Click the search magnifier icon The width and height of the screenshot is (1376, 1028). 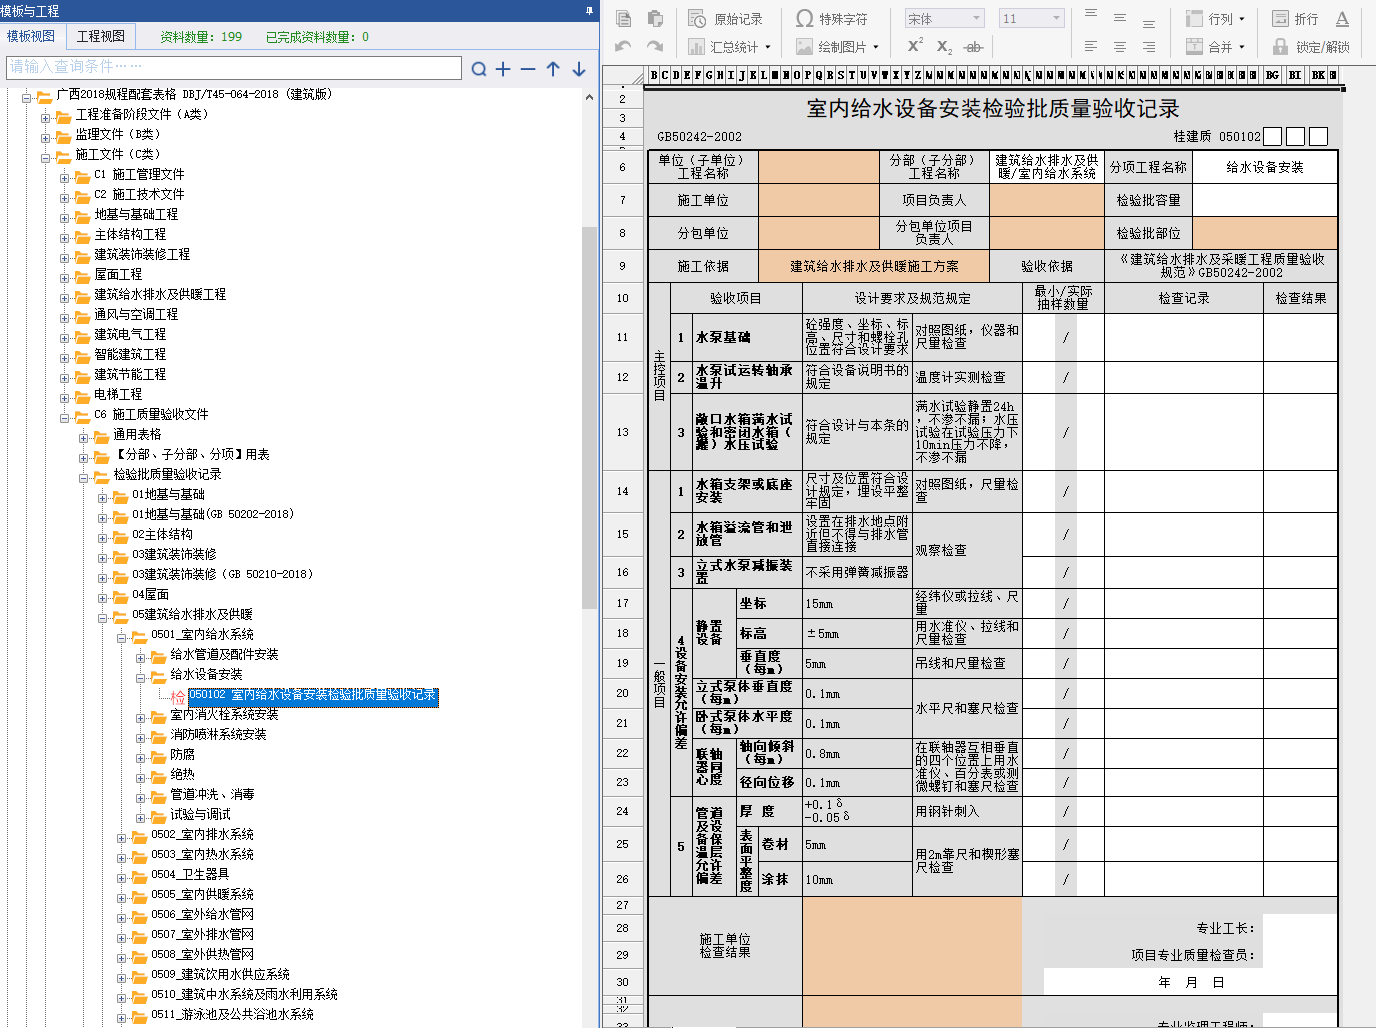pos(479,69)
